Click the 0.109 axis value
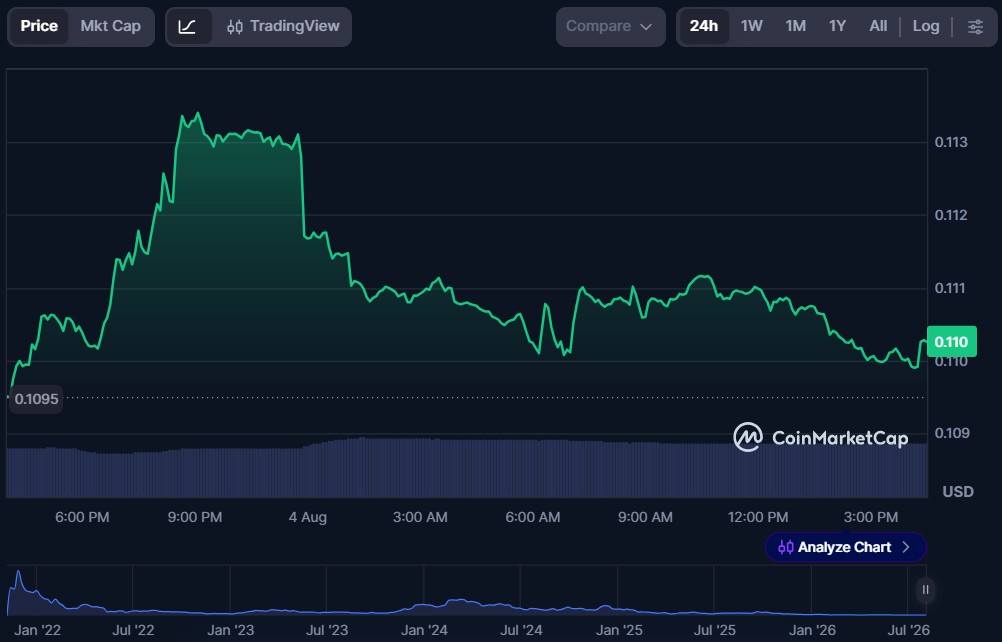Screen dimensions: 1002x642 pyautogui.click(x=952, y=434)
